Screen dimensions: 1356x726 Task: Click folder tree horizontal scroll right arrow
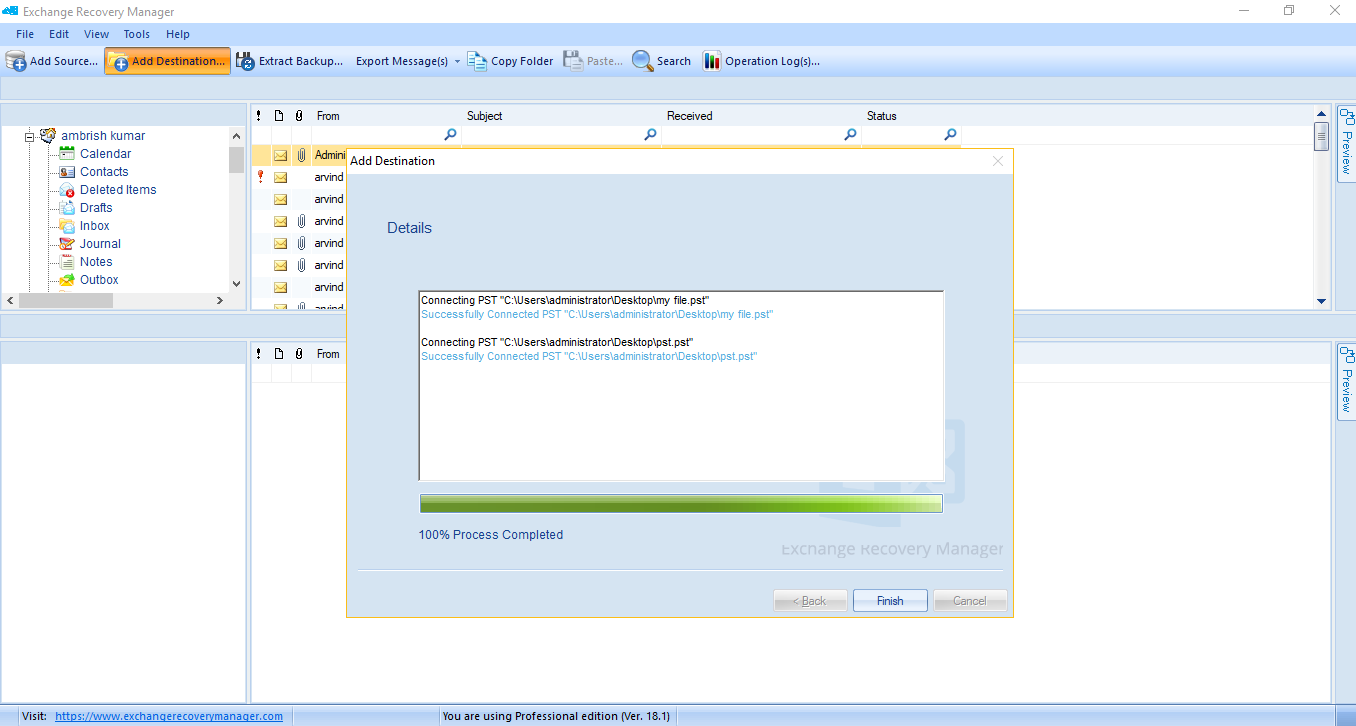click(x=220, y=300)
